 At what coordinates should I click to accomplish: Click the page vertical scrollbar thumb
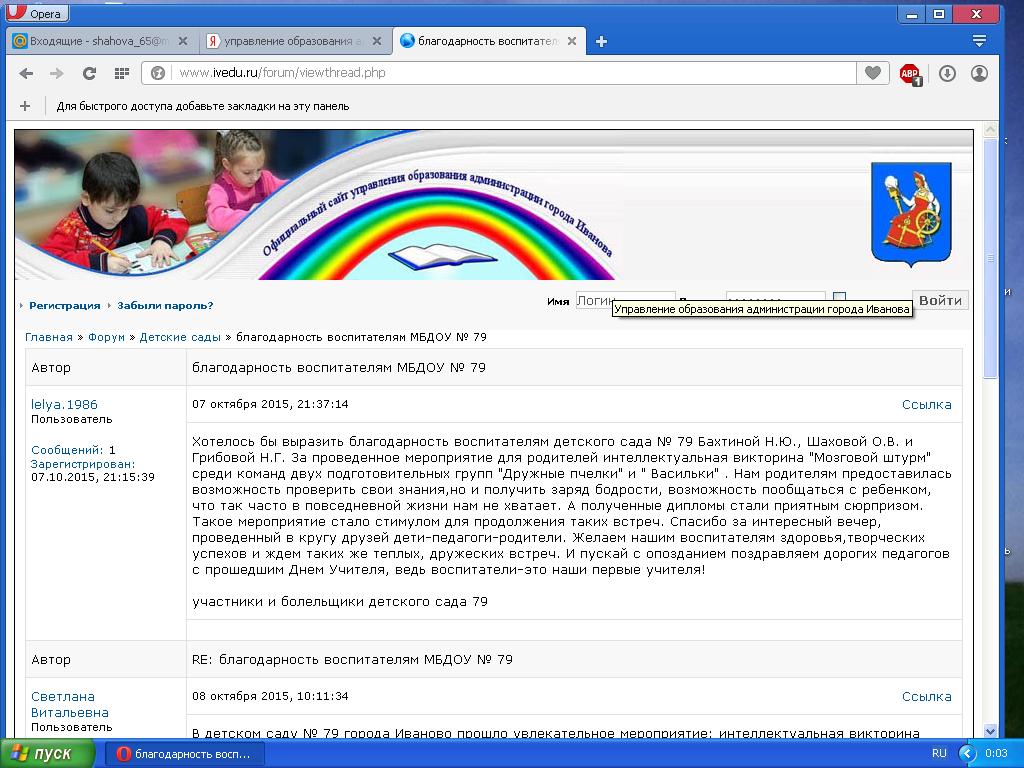tap(990, 258)
